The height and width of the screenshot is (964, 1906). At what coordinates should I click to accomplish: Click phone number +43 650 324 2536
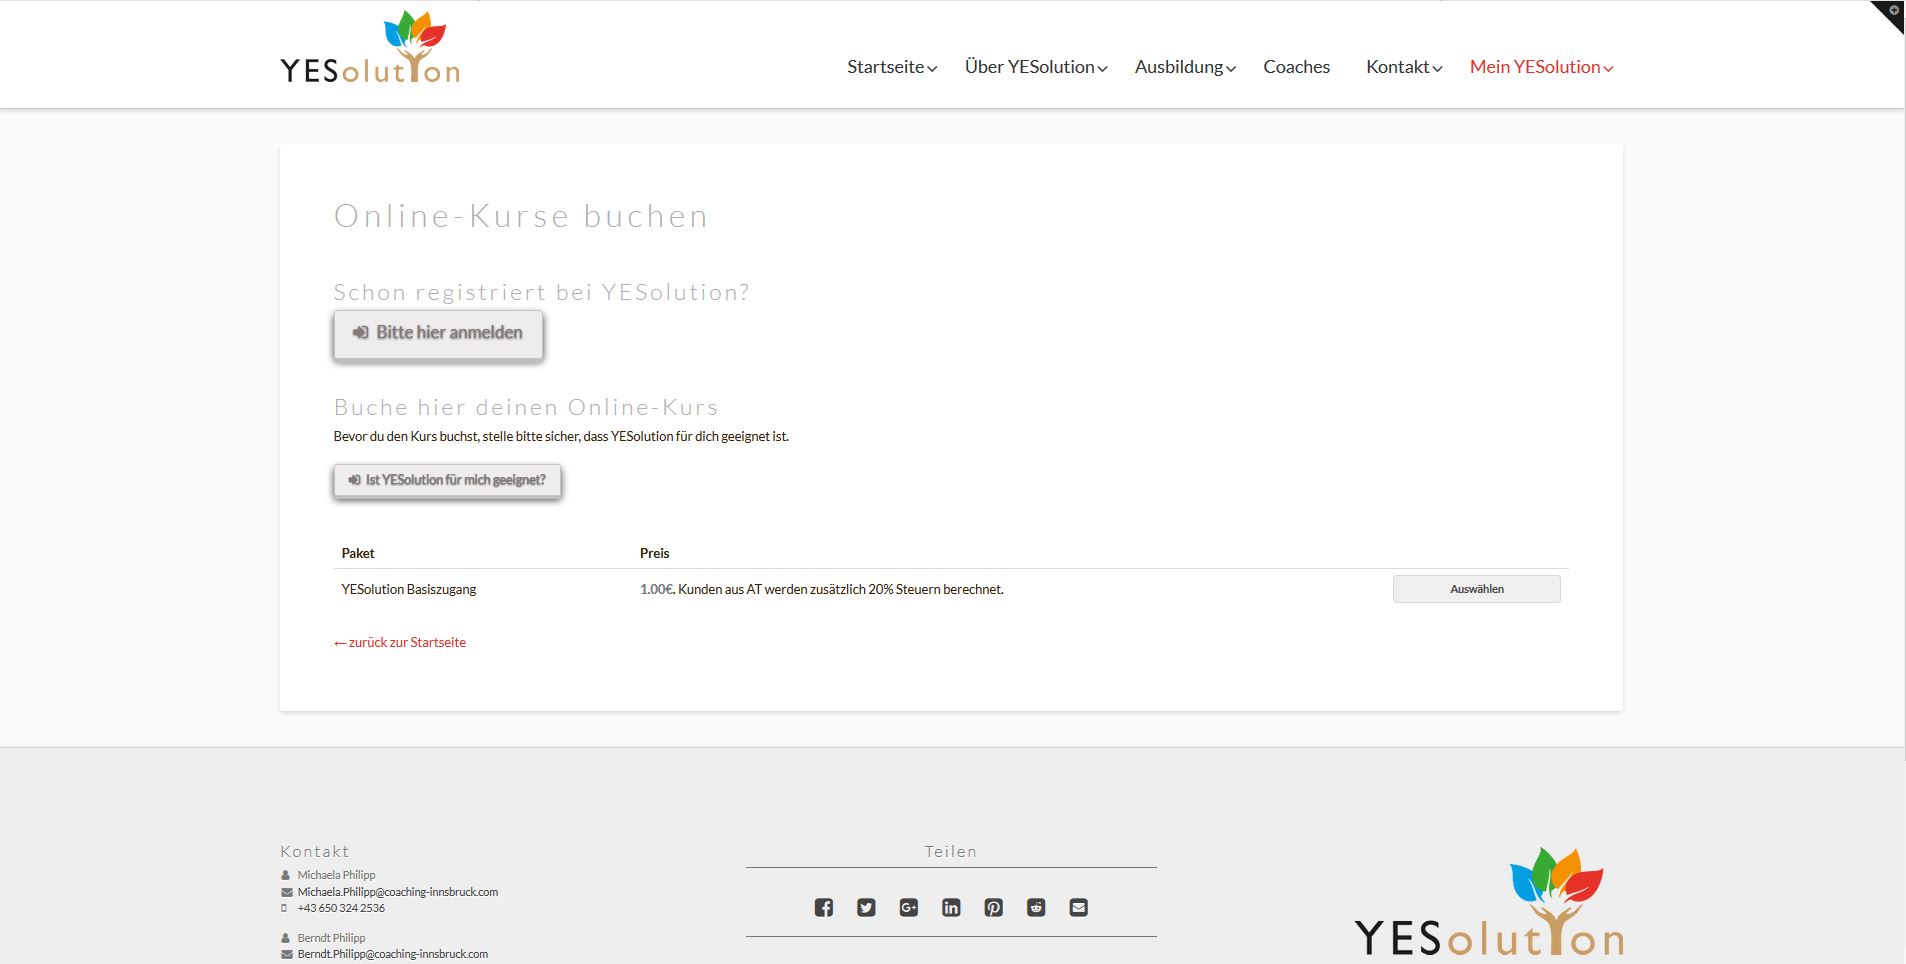341,908
